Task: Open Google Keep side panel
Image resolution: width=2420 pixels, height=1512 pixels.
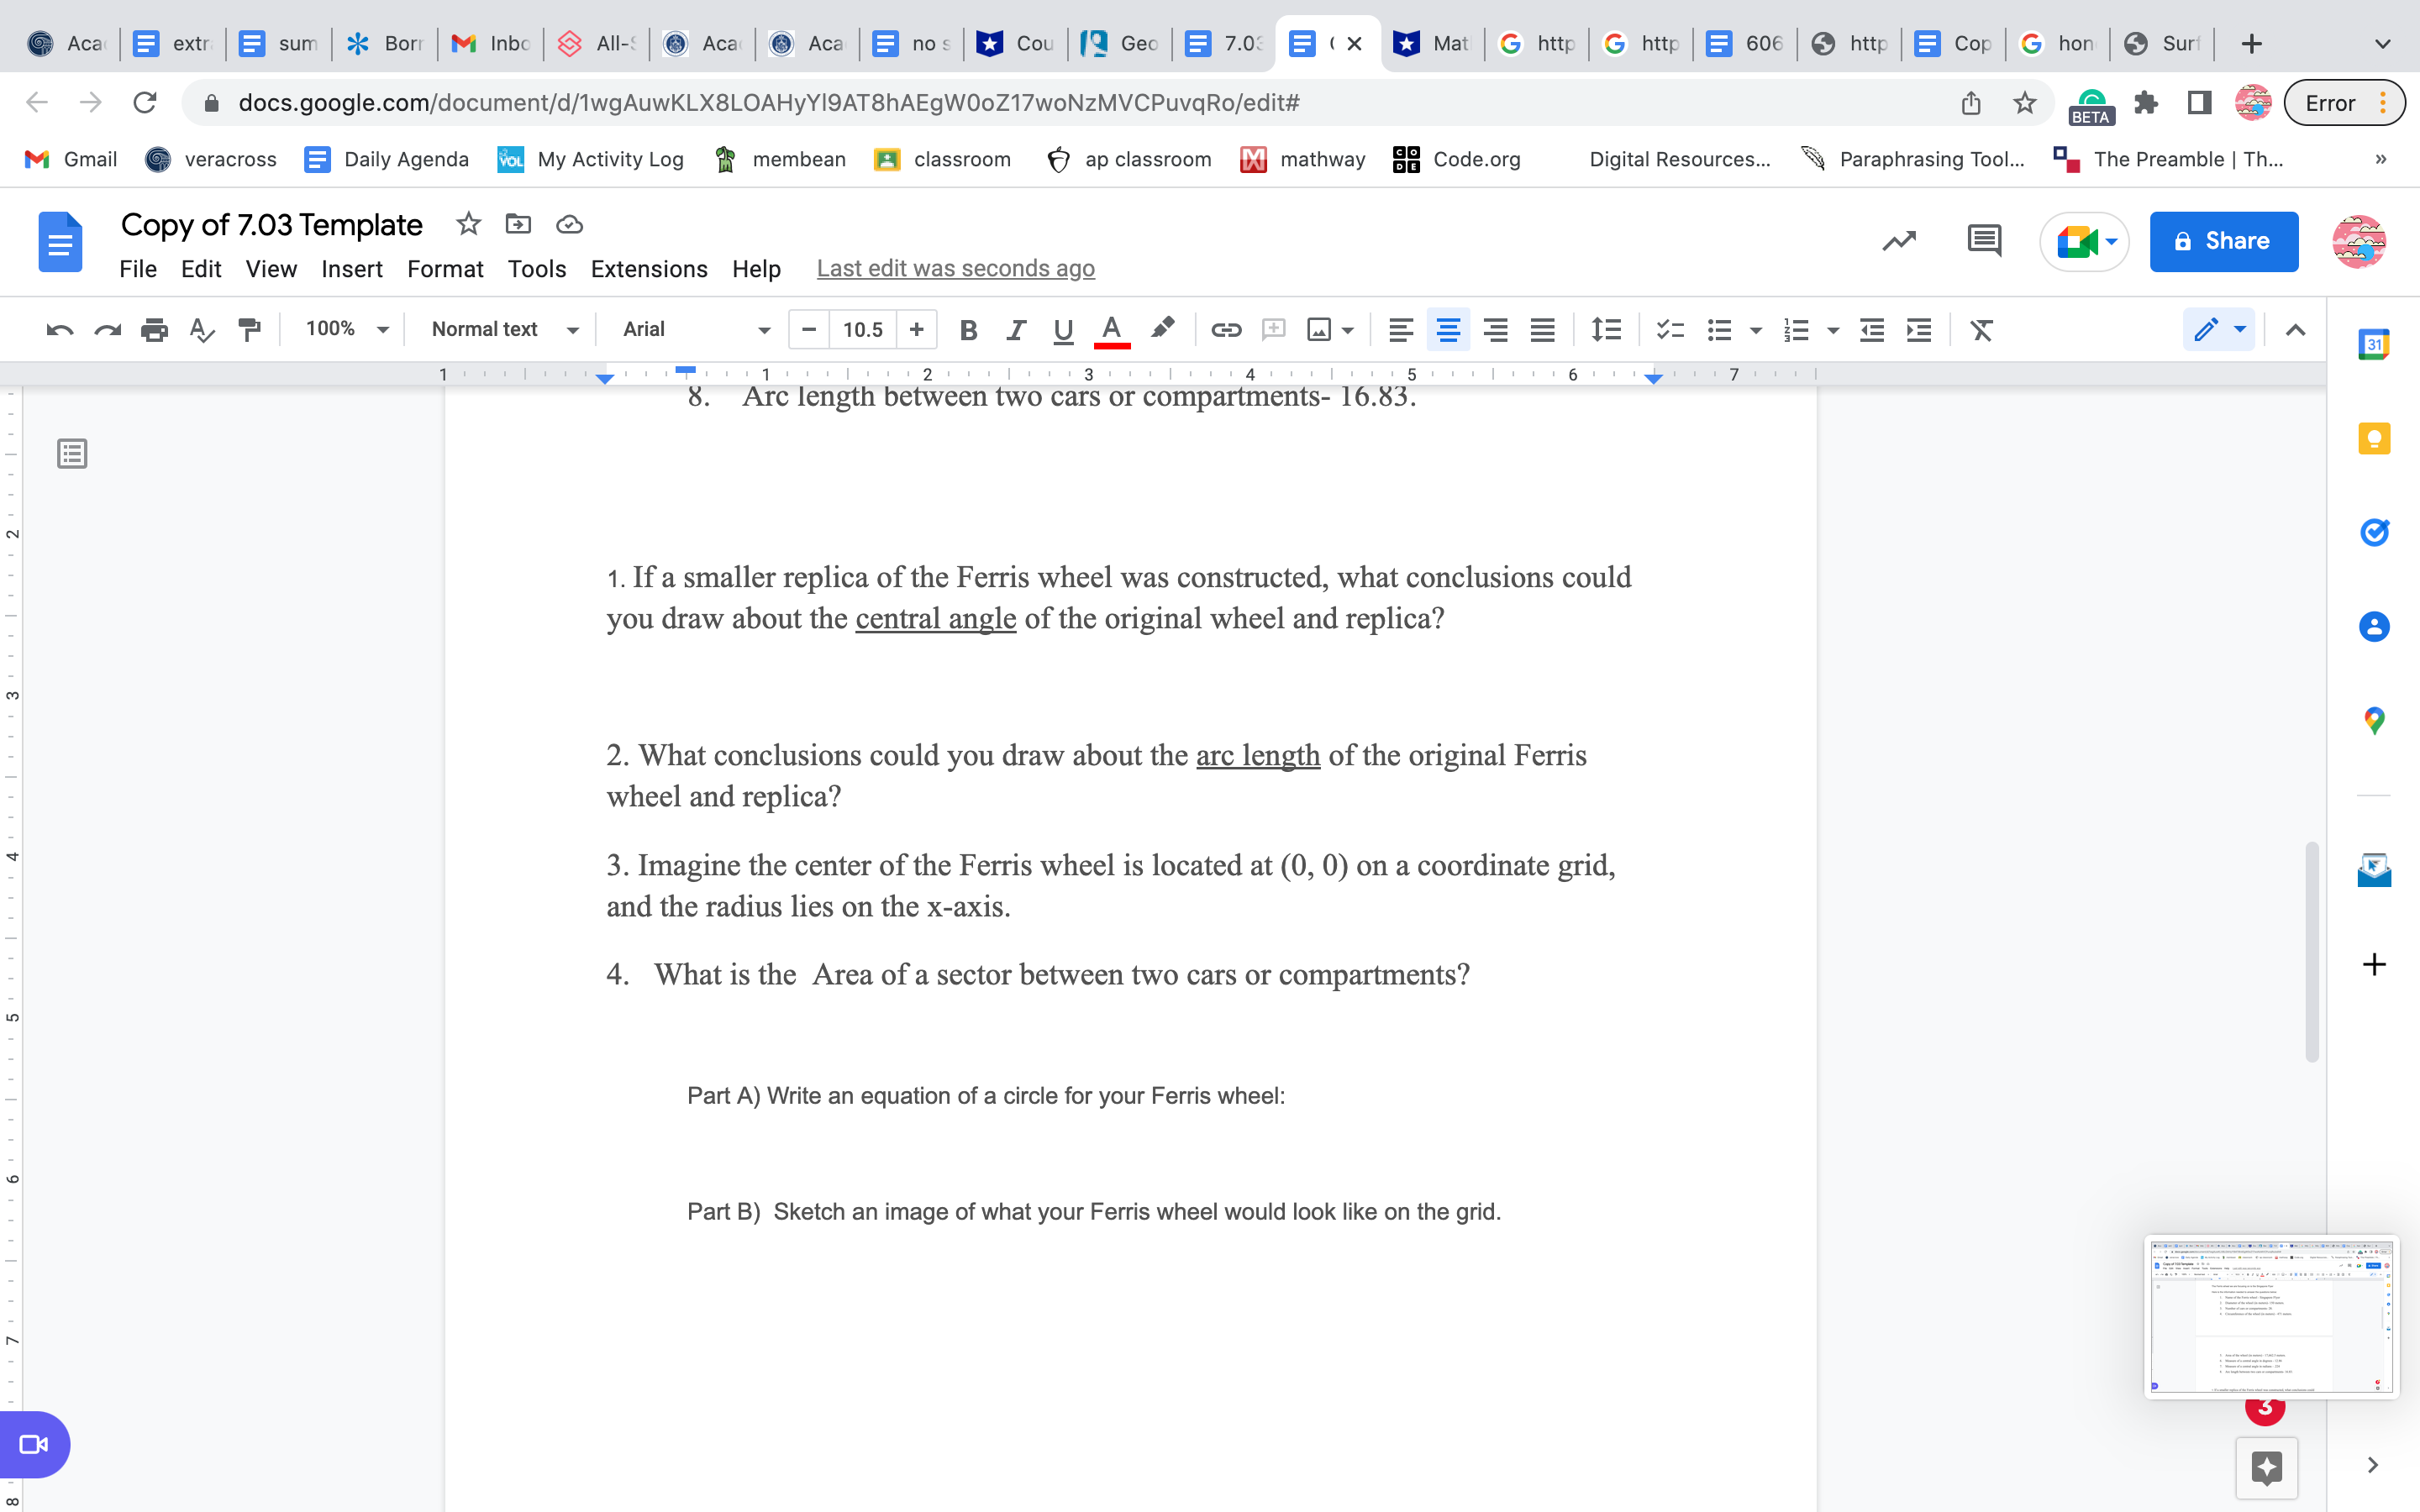Action: point(2374,438)
